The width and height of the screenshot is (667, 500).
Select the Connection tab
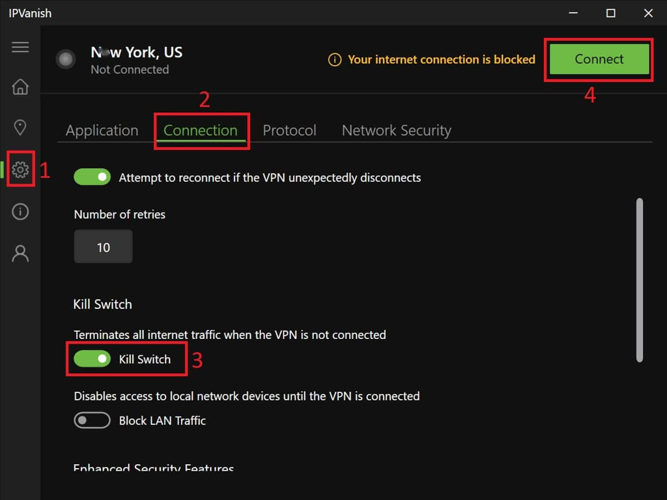201,131
